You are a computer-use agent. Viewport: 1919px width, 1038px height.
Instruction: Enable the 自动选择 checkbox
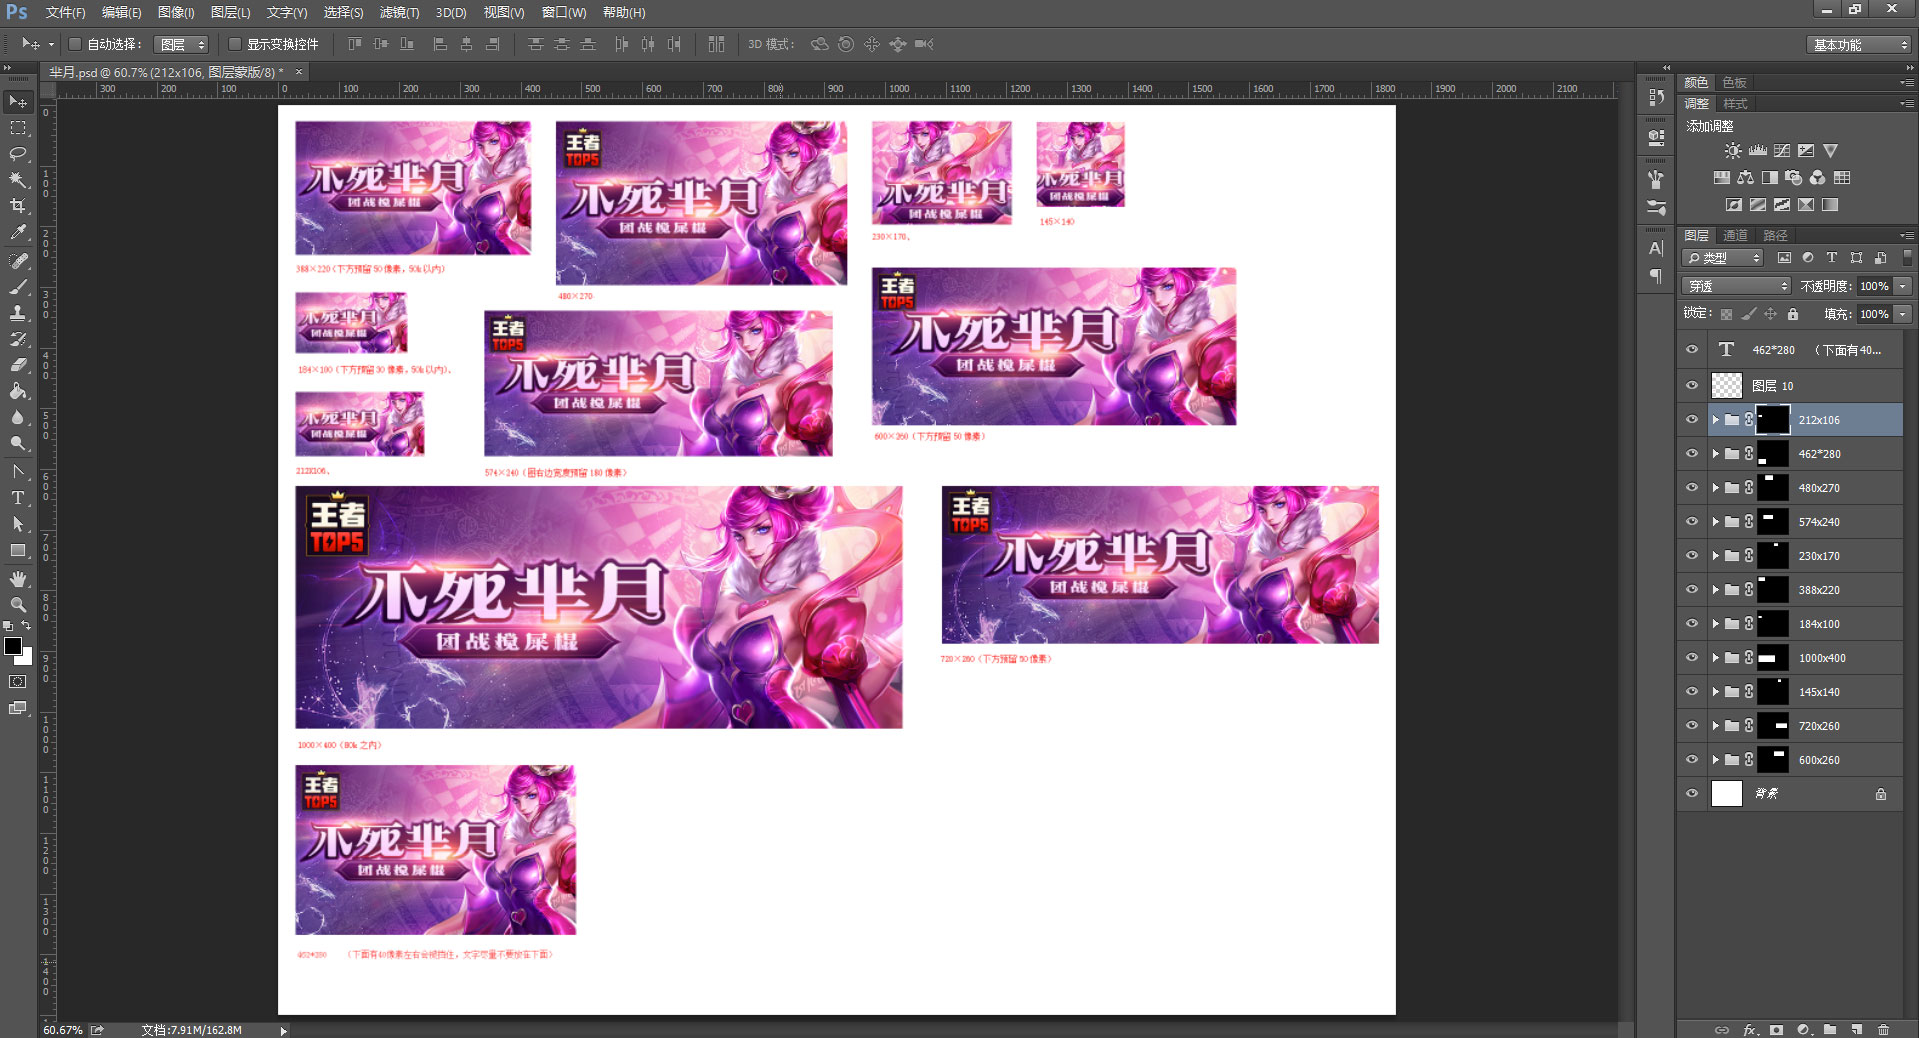click(75, 44)
